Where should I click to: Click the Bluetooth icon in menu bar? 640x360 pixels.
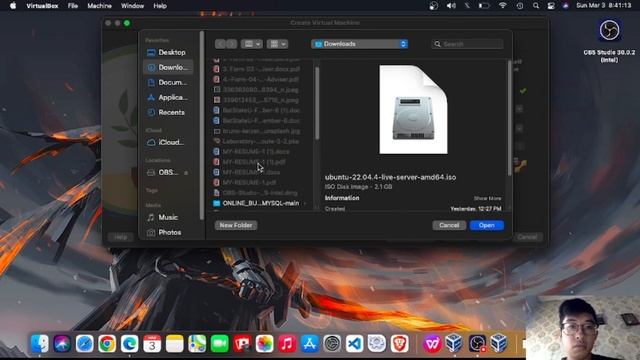coord(467,6)
